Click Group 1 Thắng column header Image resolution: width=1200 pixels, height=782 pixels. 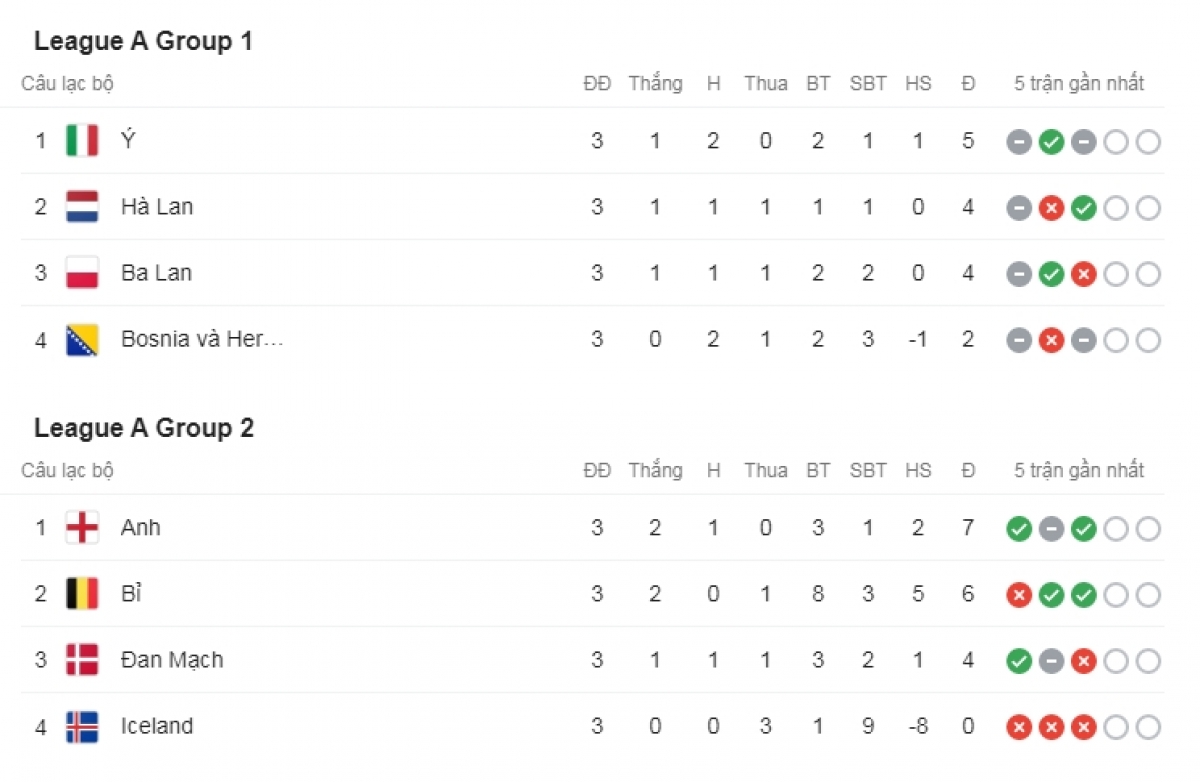click(655, 84)
